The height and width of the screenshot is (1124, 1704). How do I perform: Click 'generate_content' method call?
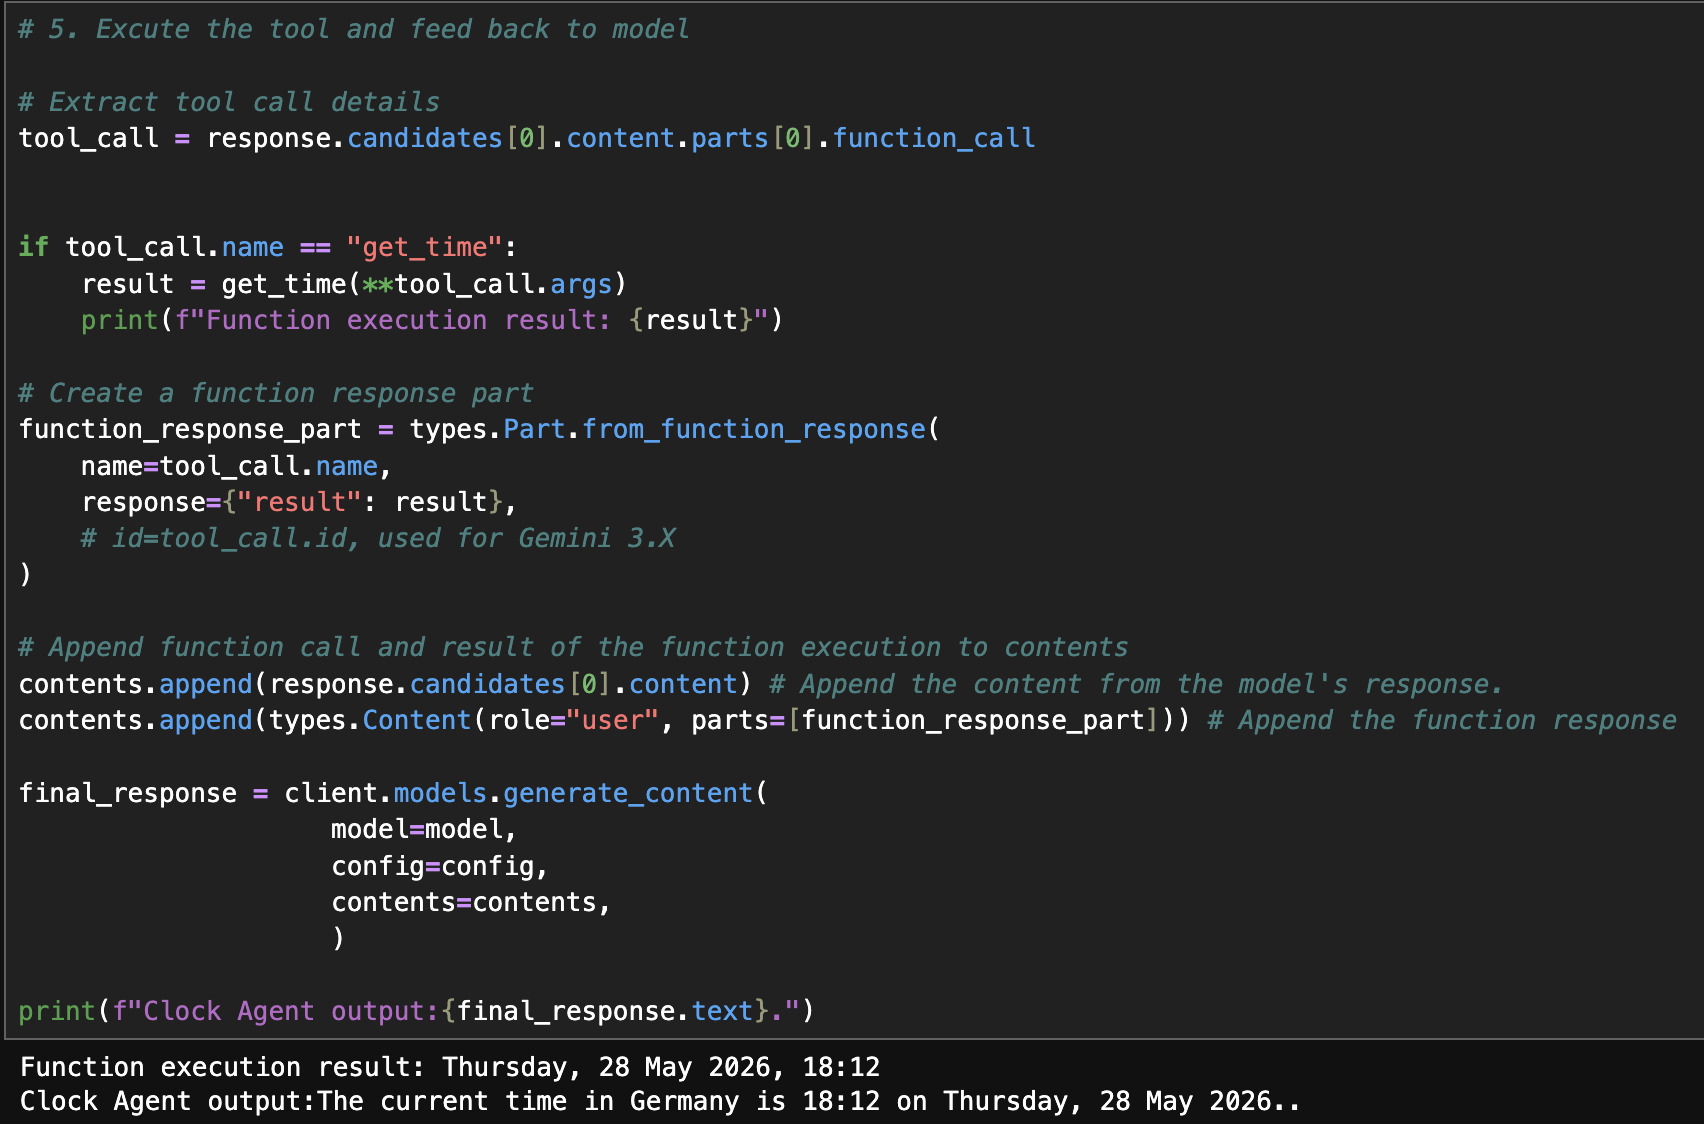click(628, 793)
